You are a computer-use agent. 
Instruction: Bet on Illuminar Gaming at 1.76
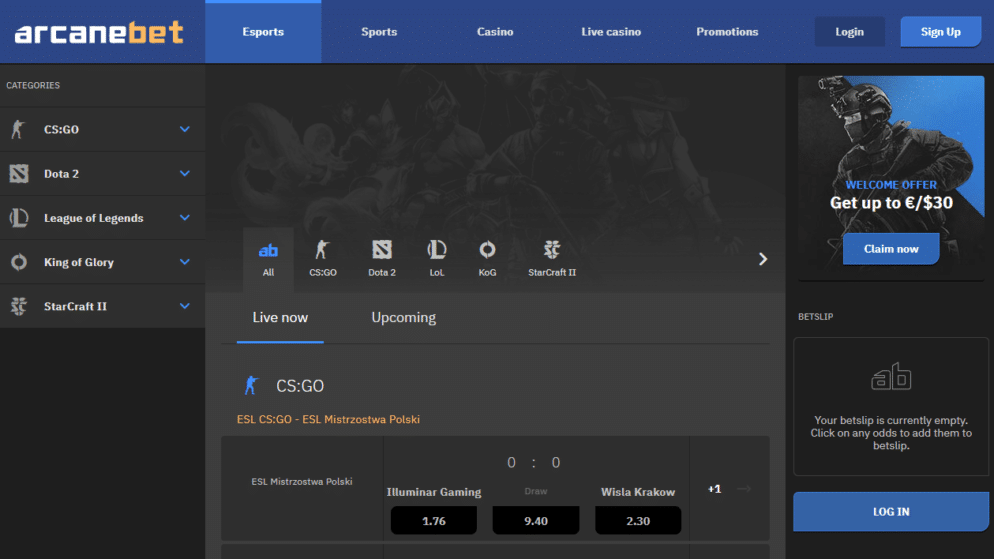[434, 520]
